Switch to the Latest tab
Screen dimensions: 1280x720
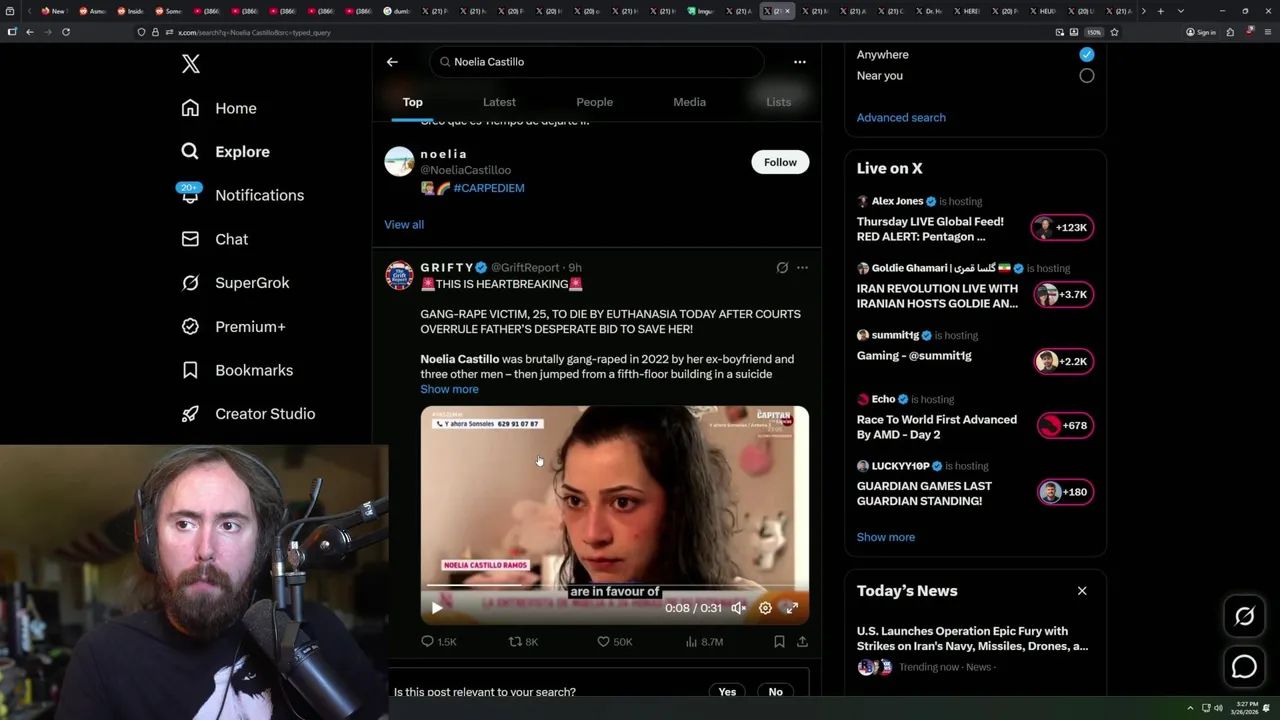(x=499, y=102)
